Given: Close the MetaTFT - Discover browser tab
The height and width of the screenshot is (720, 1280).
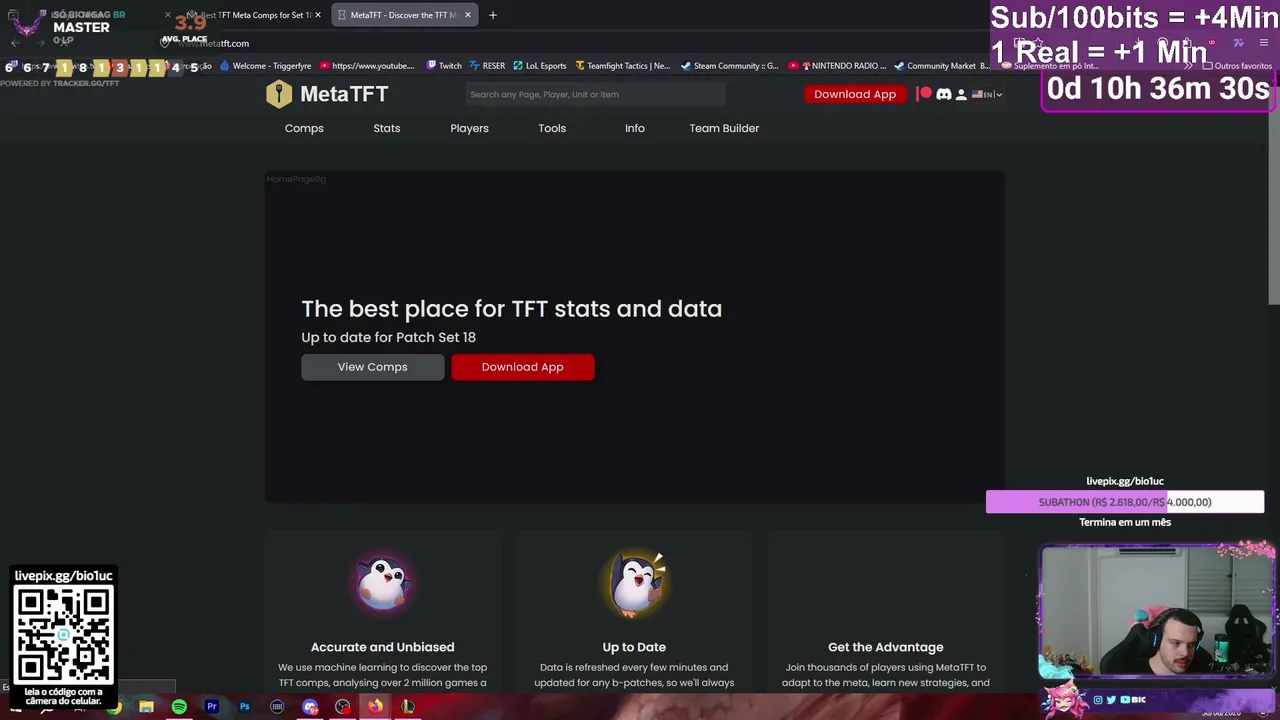Looking at the screenshot, I should coord(467,15).
